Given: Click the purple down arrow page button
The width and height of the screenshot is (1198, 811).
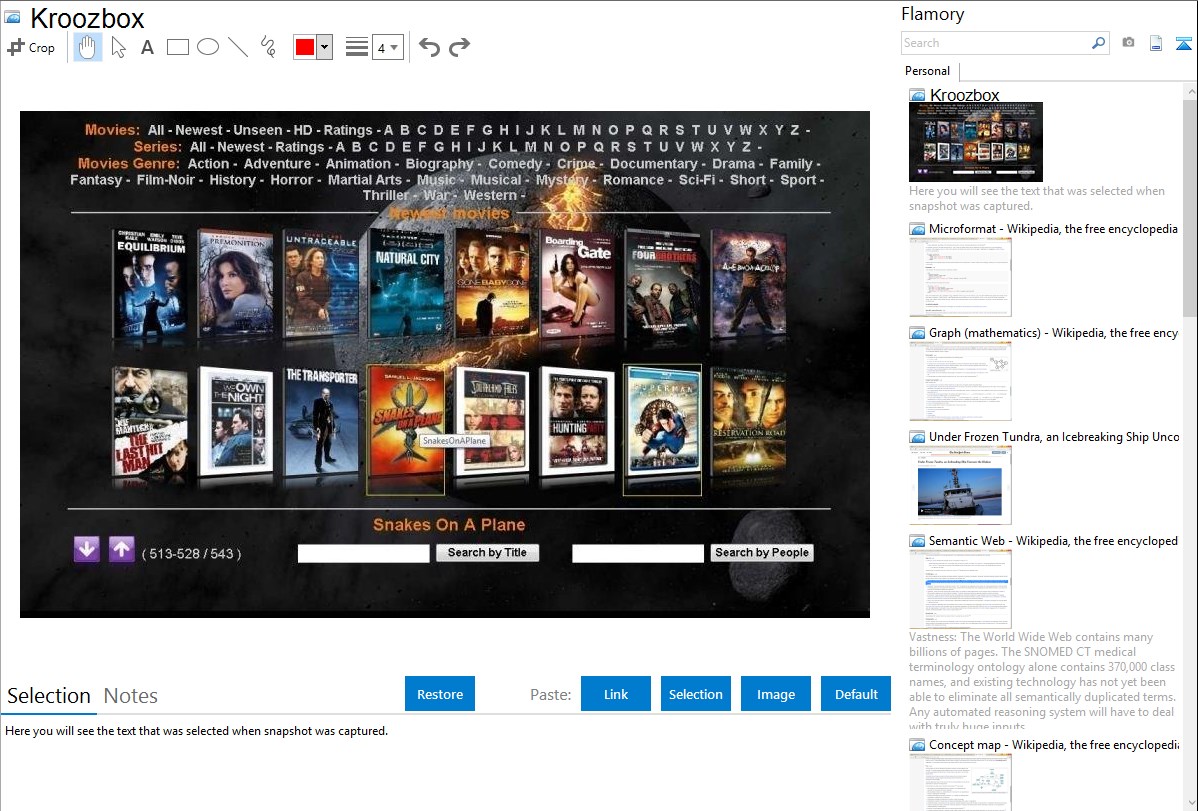Looking at the screenshot, I should [x=86, y=550].
